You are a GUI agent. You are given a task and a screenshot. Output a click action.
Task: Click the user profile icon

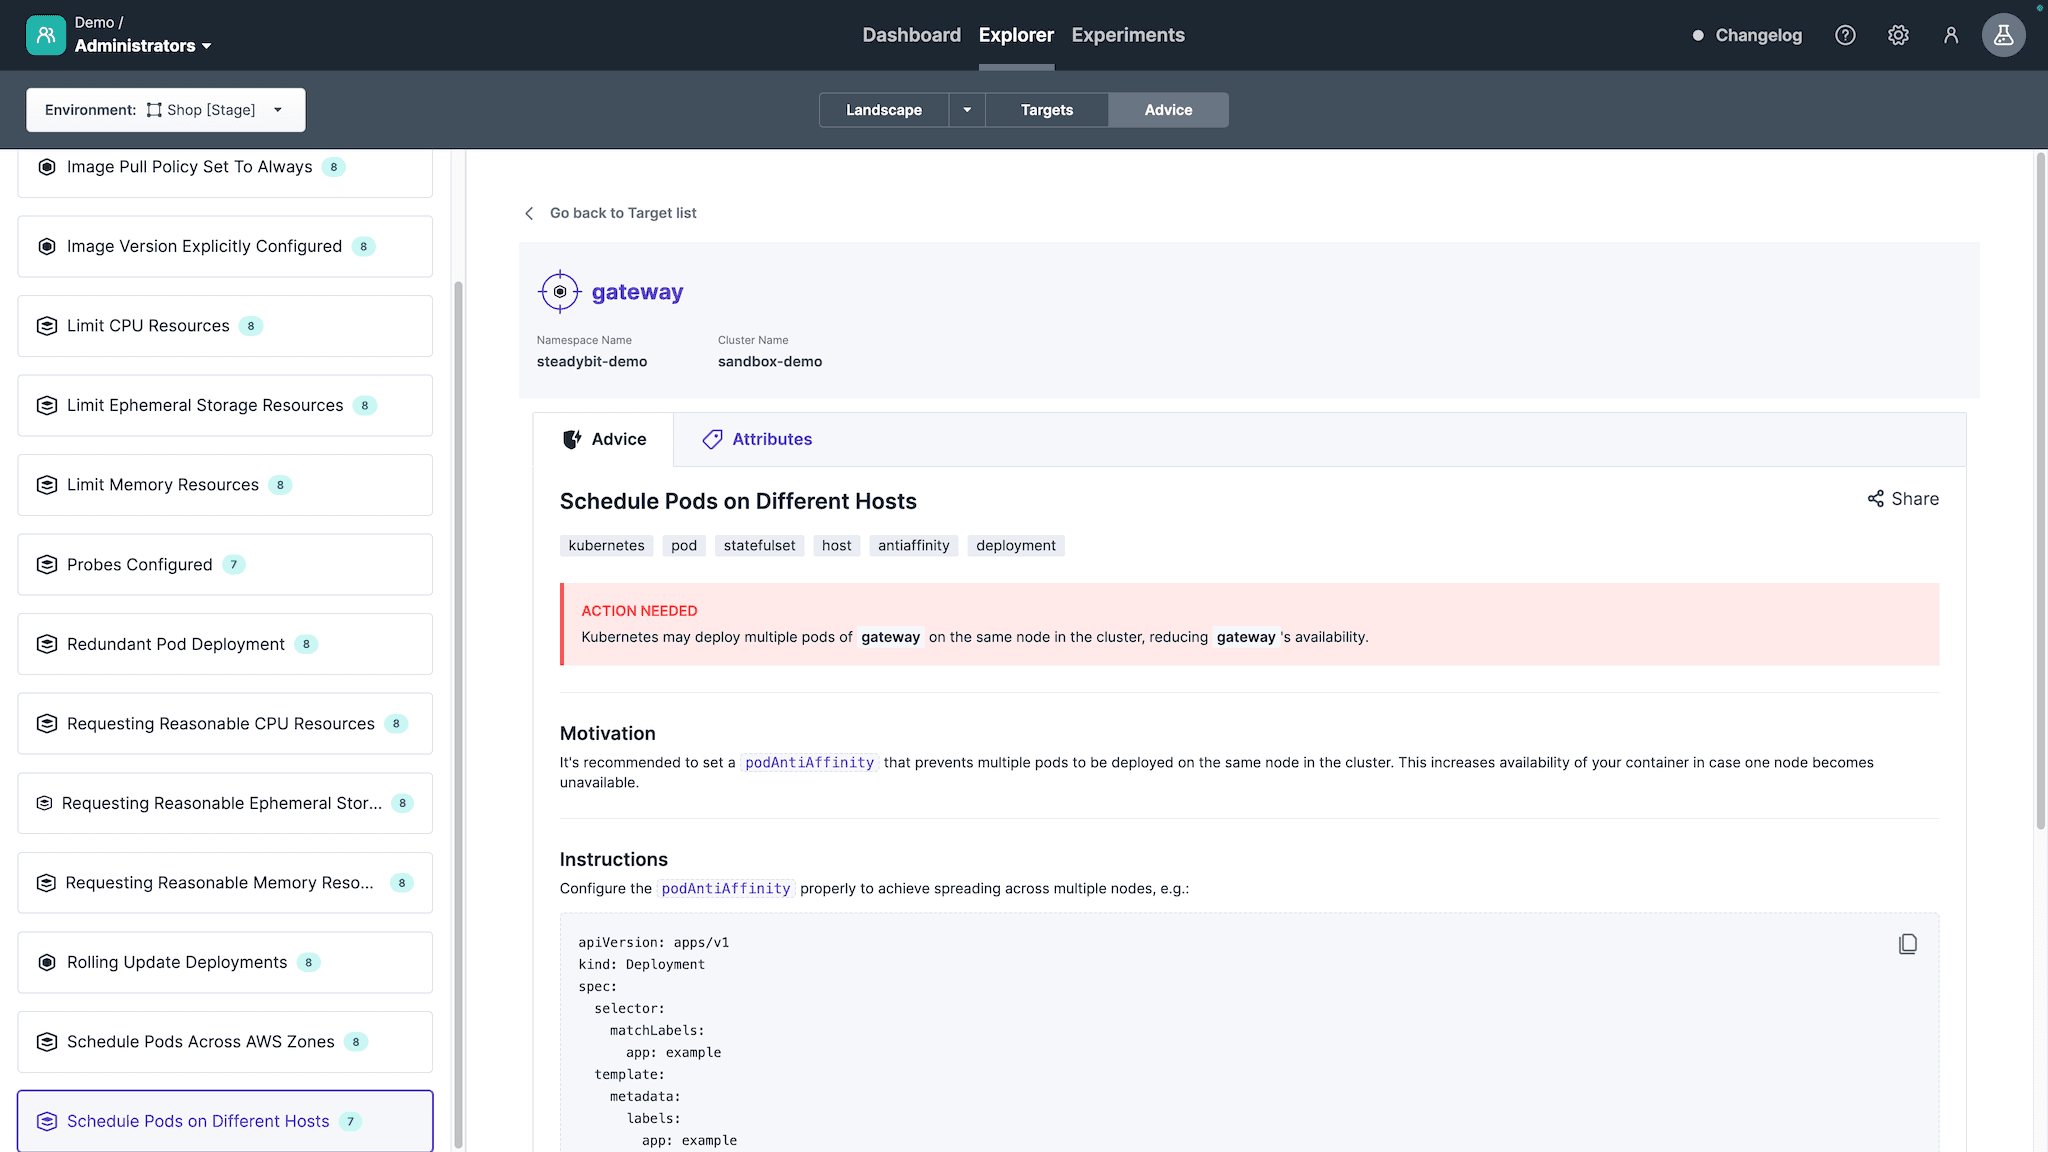coord(1950,35)
